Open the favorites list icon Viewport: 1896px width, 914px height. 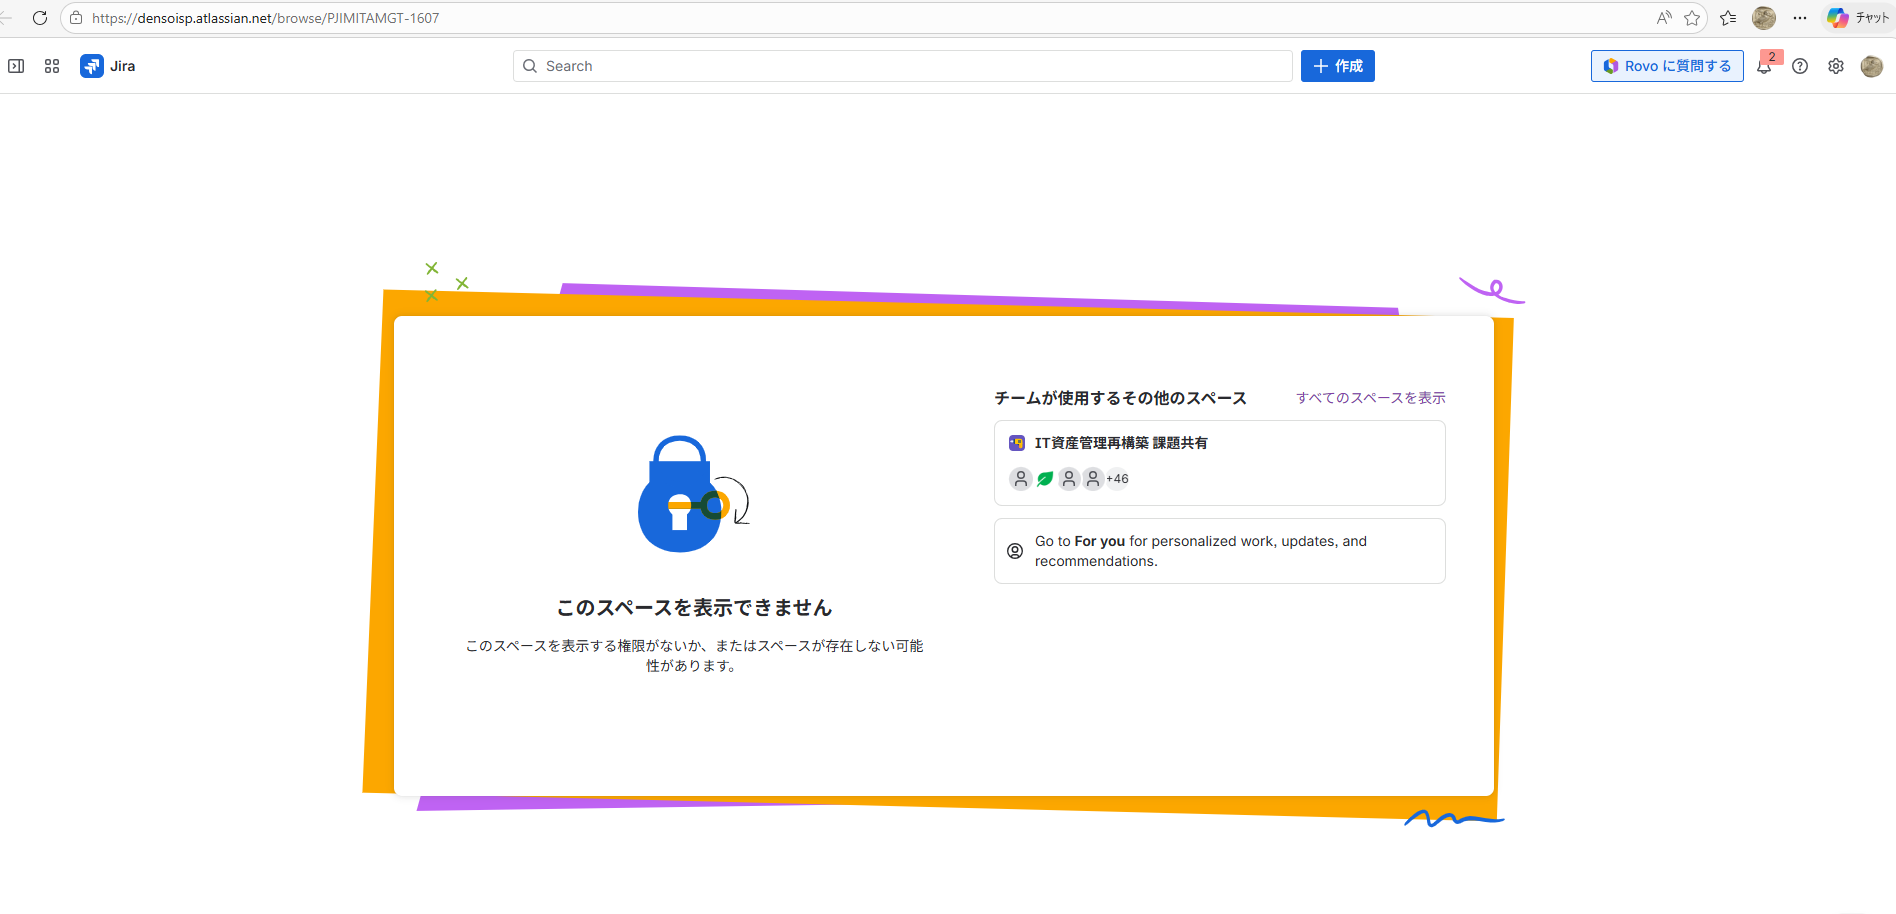[1728, 18]
